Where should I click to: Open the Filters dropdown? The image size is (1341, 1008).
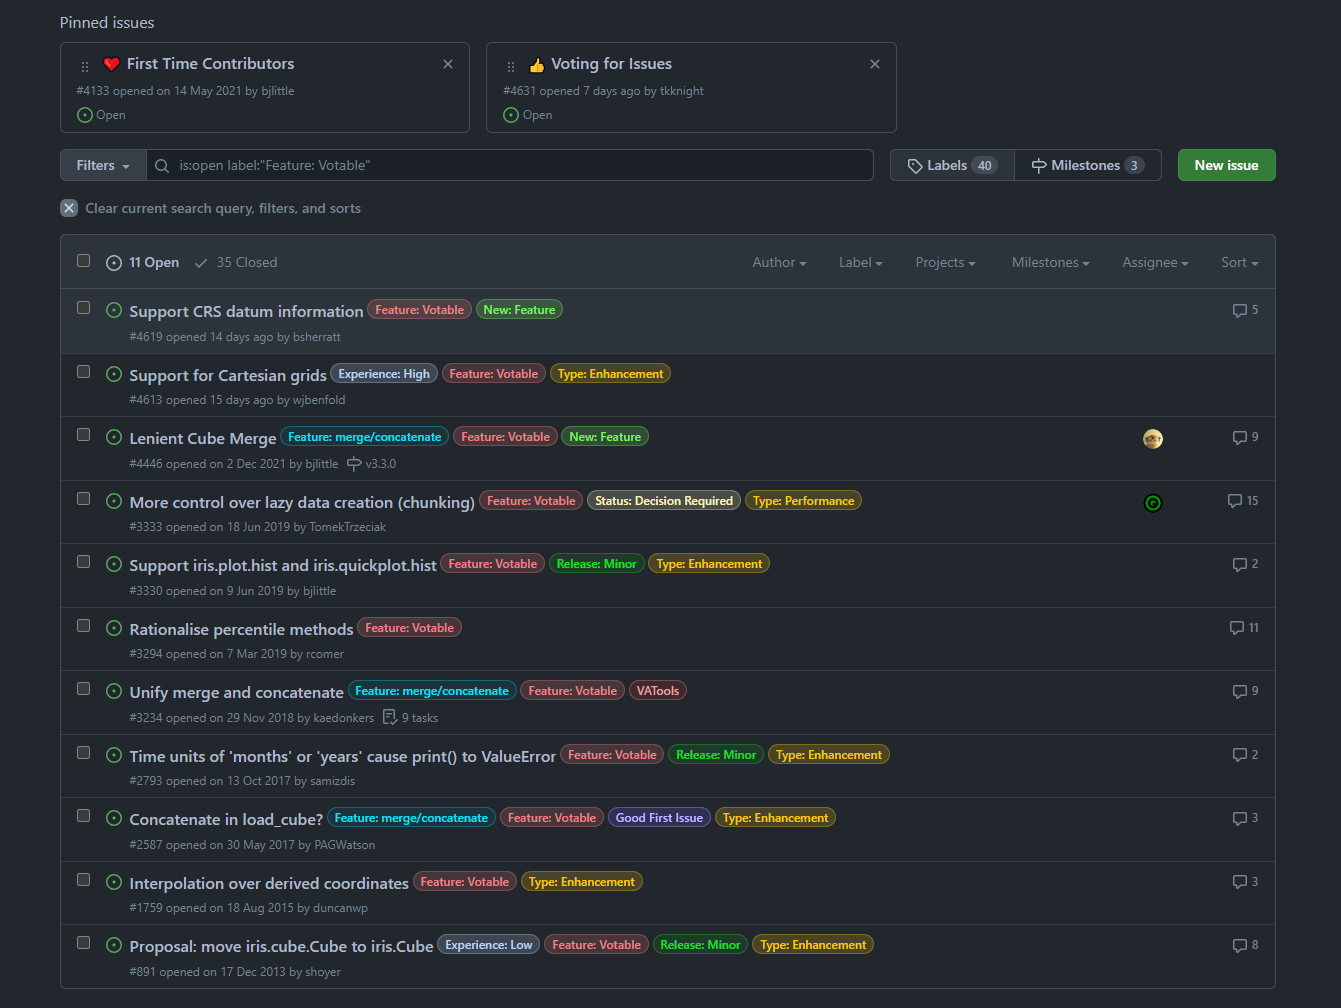tap(103, 166)
